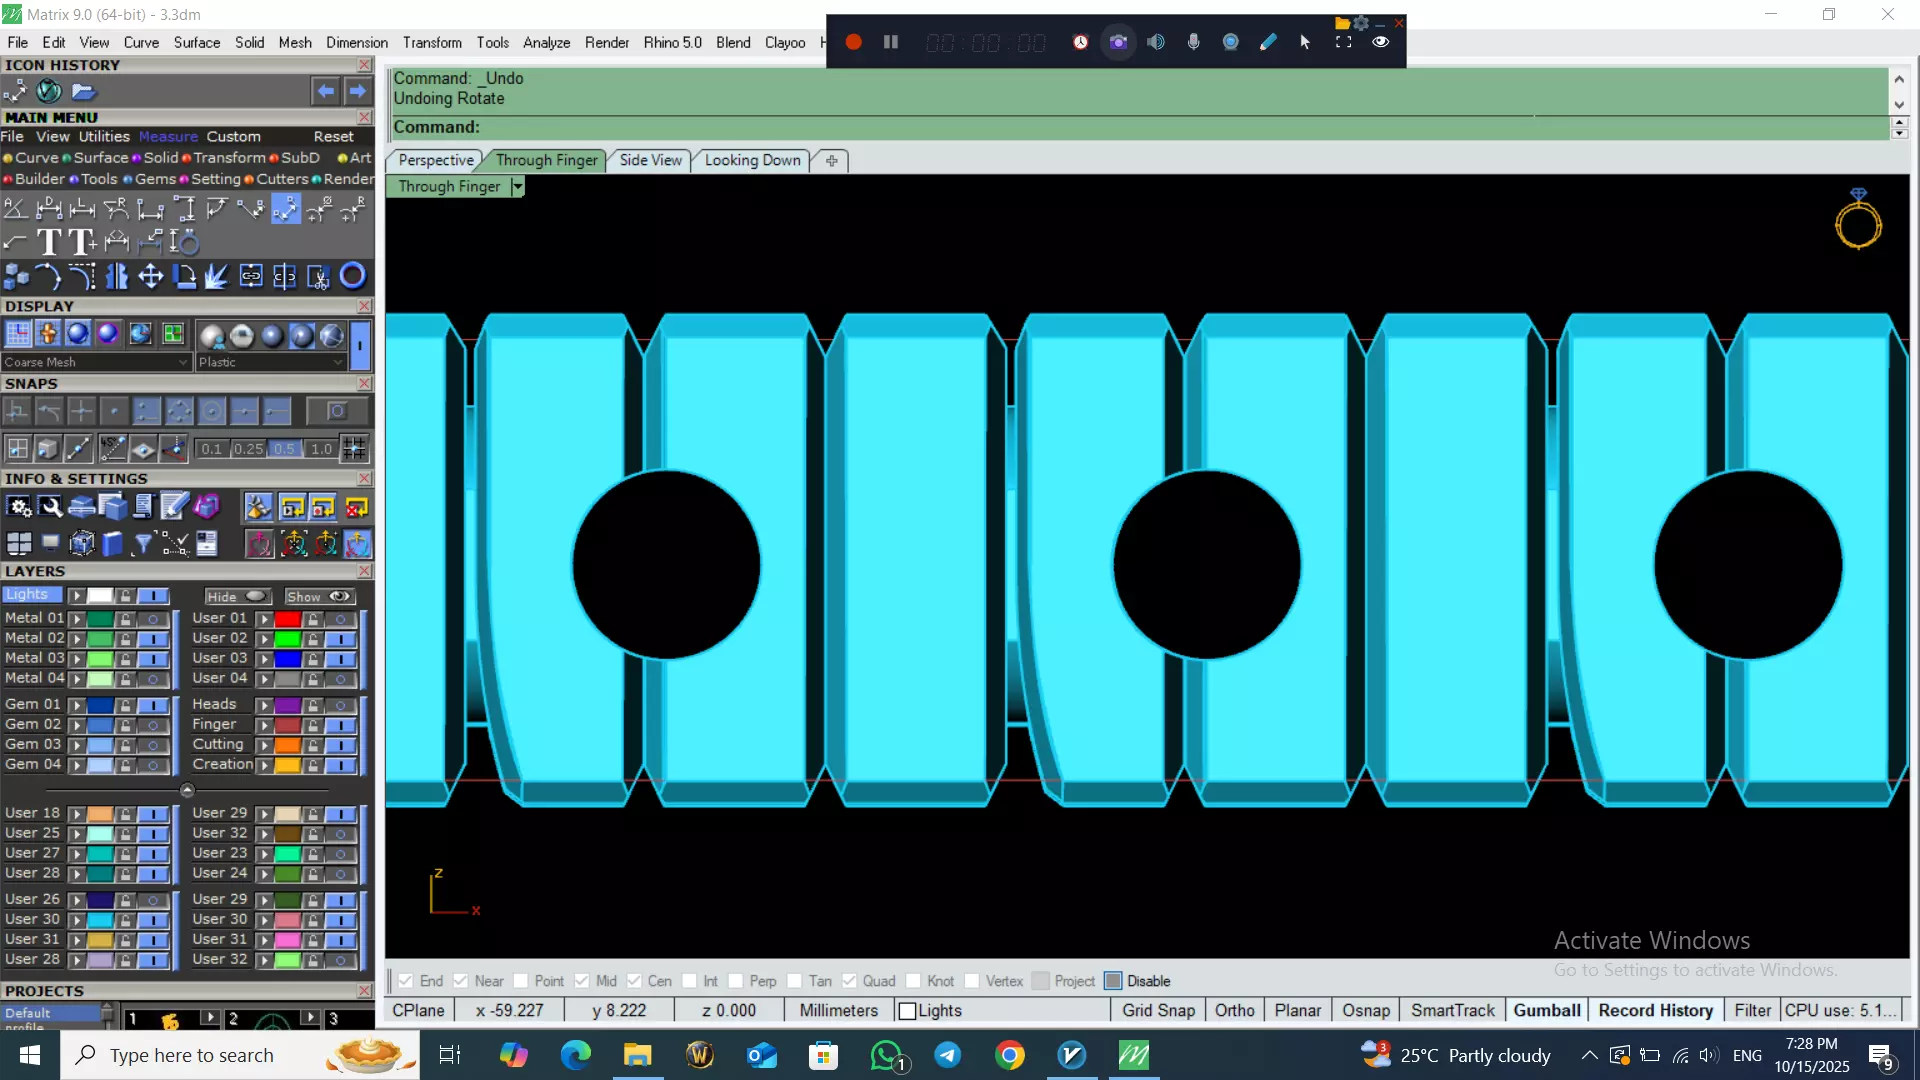The height and width of the screenshot is (1080, 1920).
Task: Open the Plastic material dropdown
Action: (x=270, y=362)
